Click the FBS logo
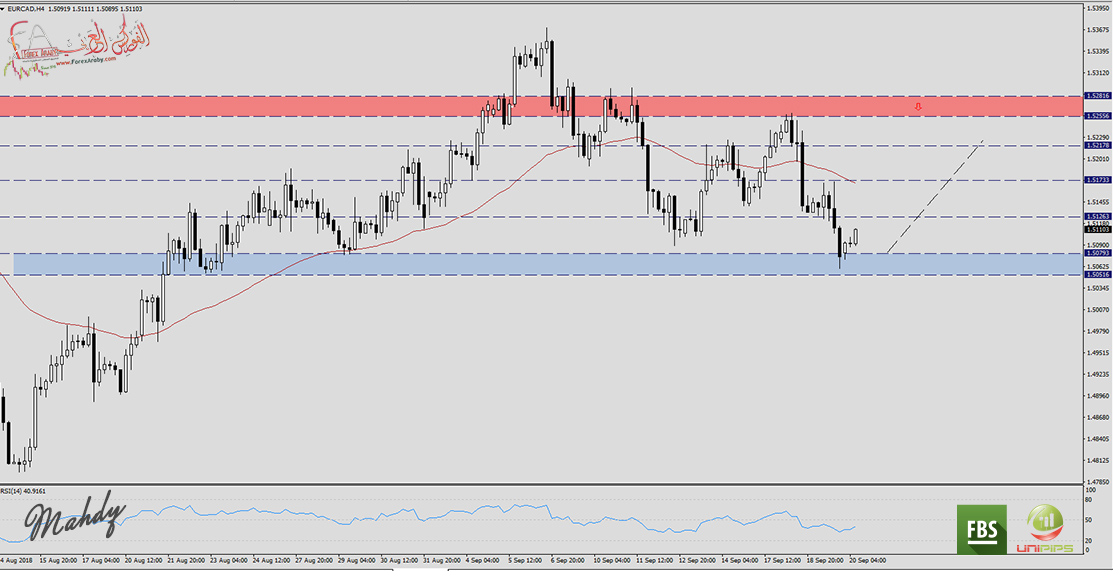Viewport: 1113px width, 571px height. (980, 528)
